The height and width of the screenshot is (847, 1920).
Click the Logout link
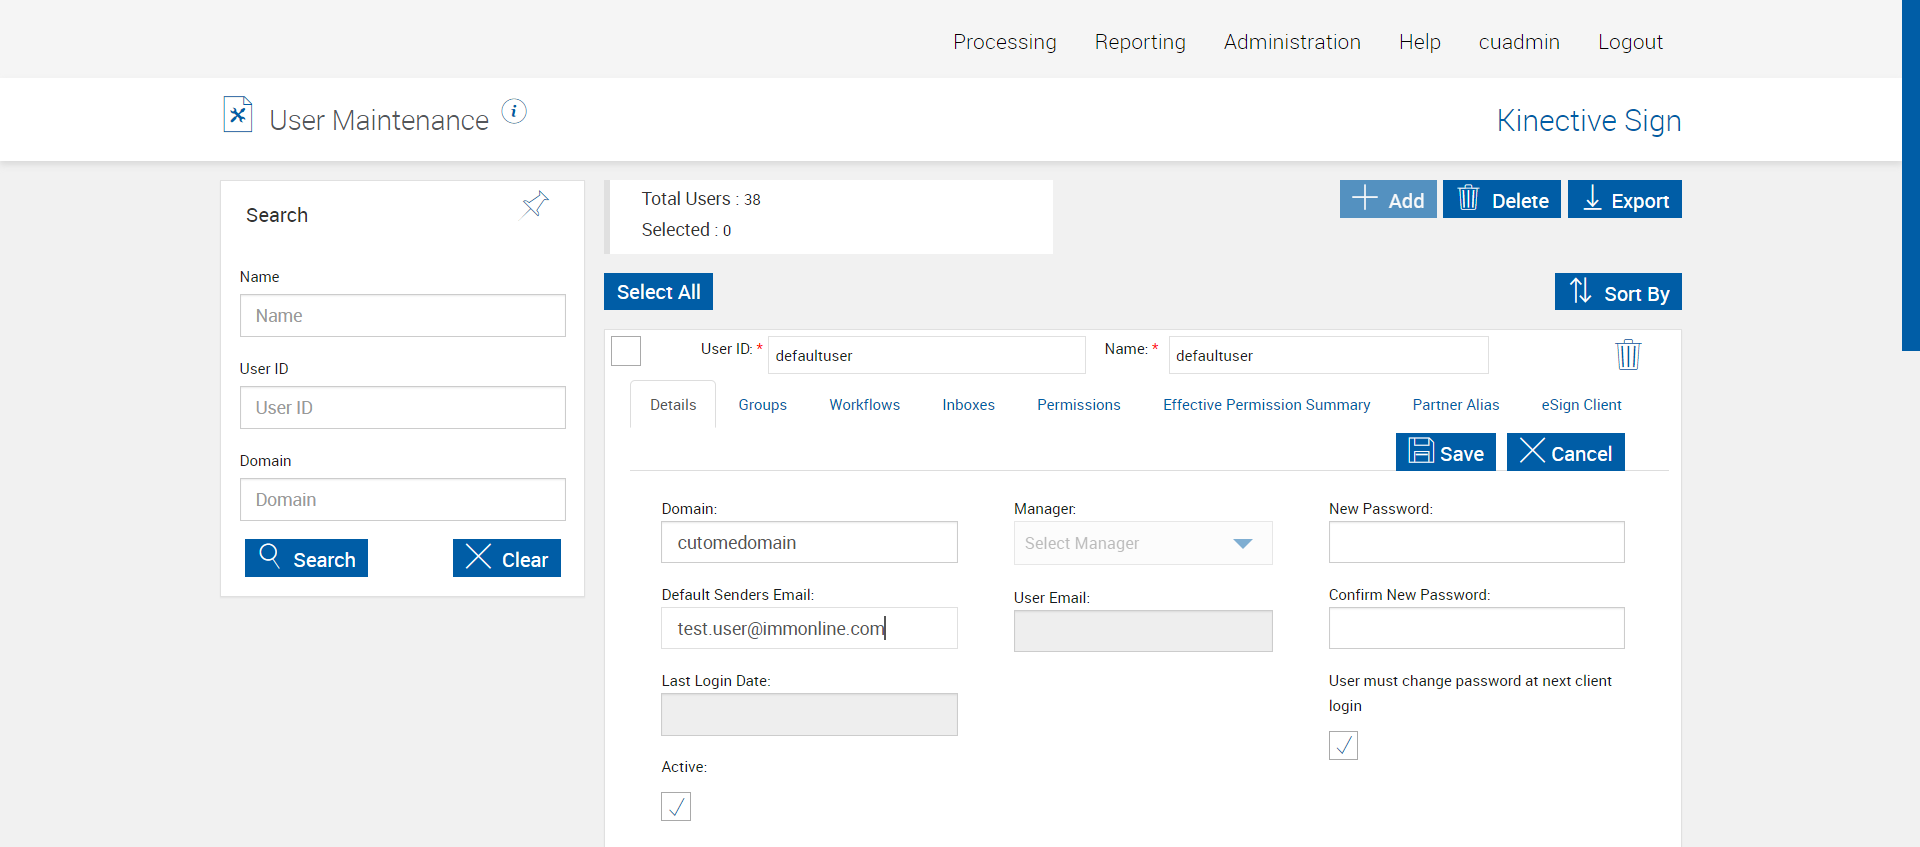tap(1630, 42)
